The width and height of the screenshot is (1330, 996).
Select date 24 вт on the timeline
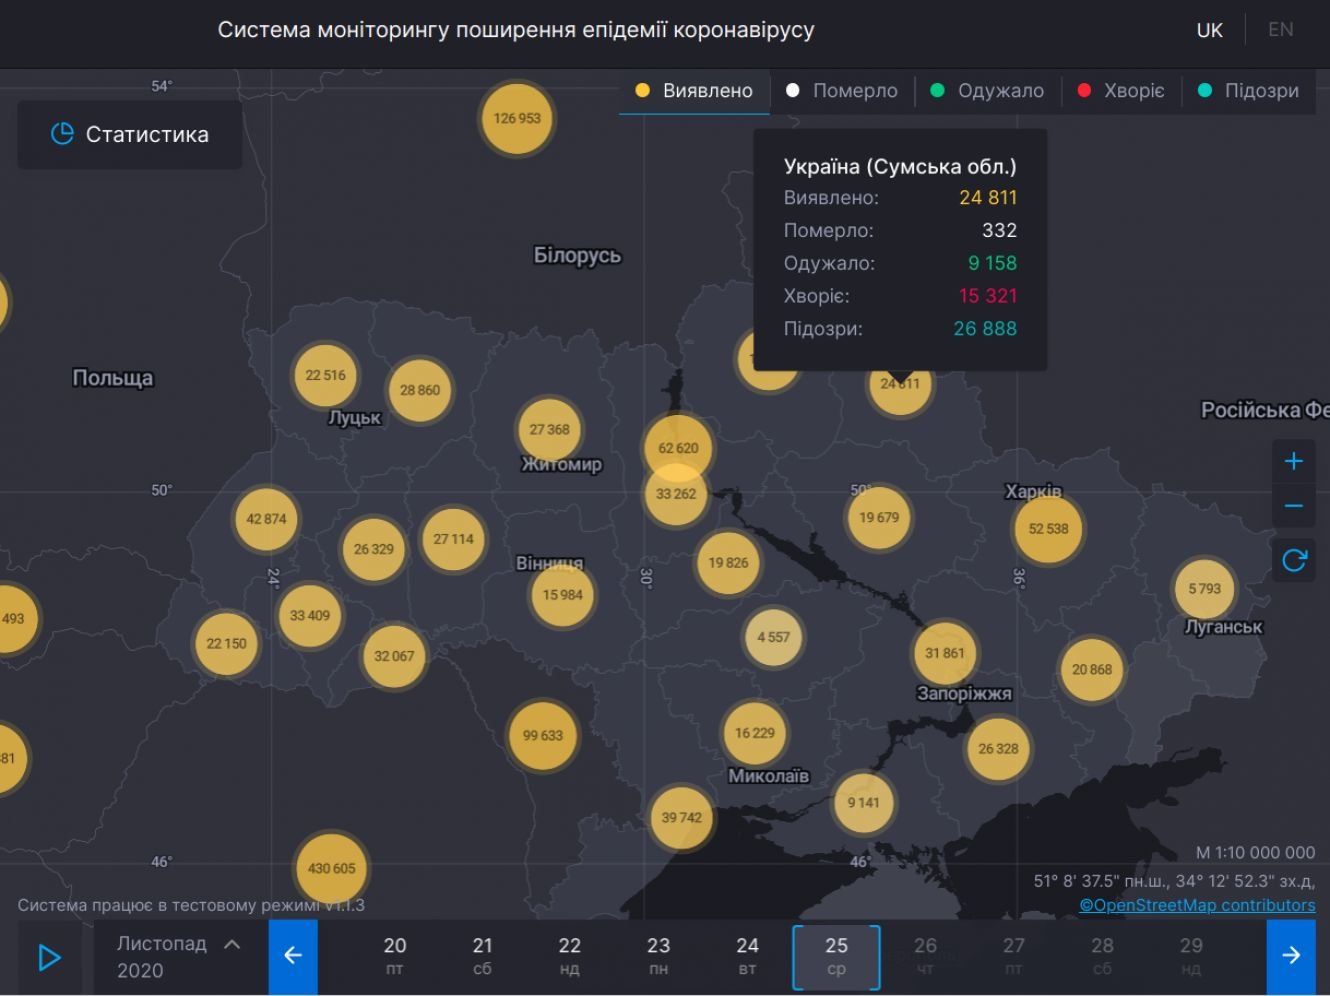[747, 956]
